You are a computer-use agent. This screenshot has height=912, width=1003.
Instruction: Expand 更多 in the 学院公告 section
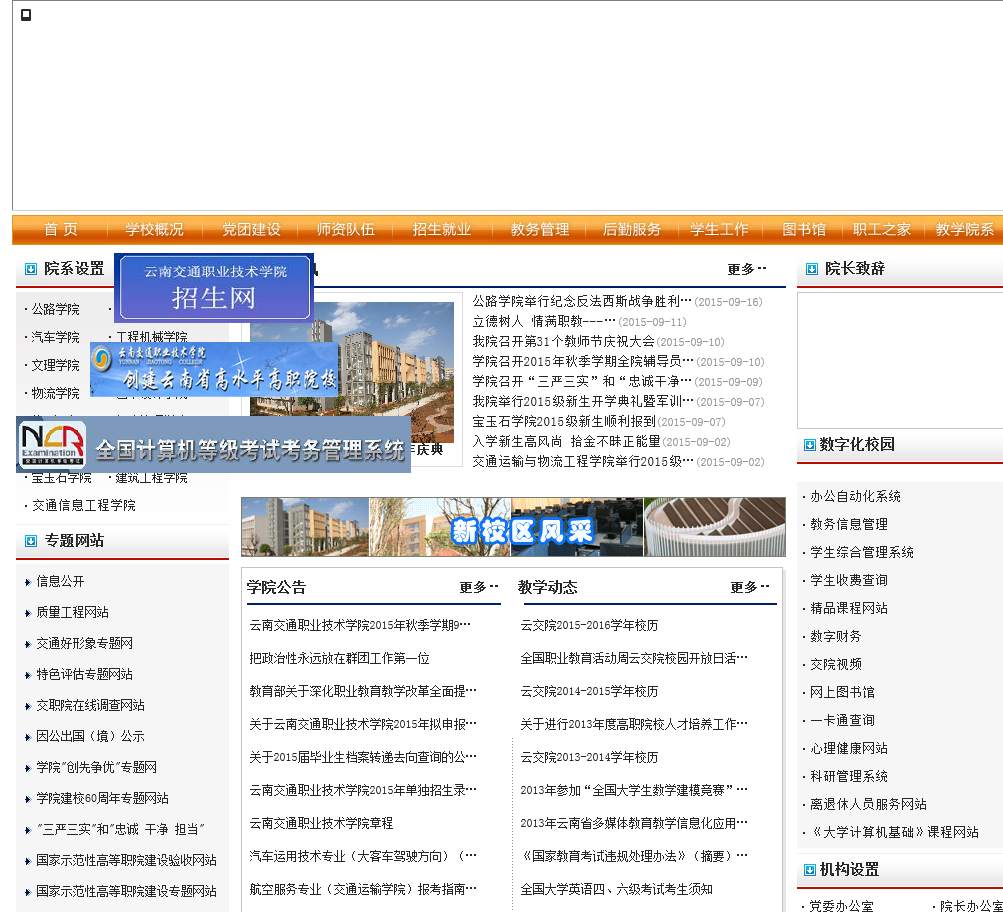point(479,587)
